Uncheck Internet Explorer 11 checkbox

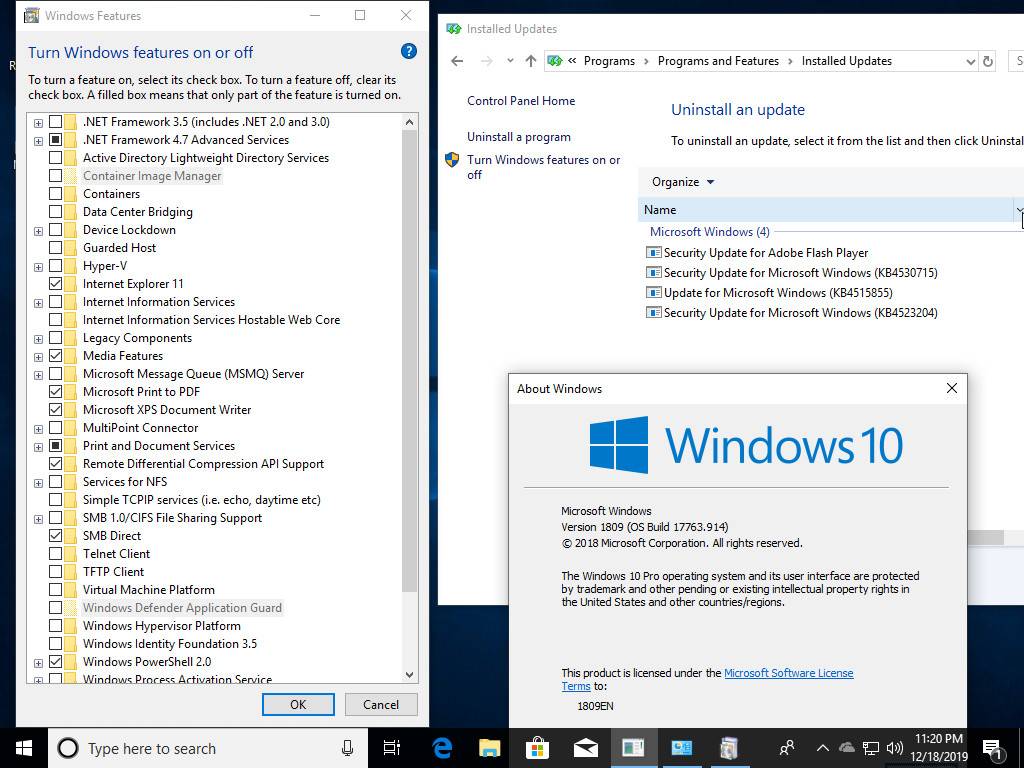click(56, 283)
